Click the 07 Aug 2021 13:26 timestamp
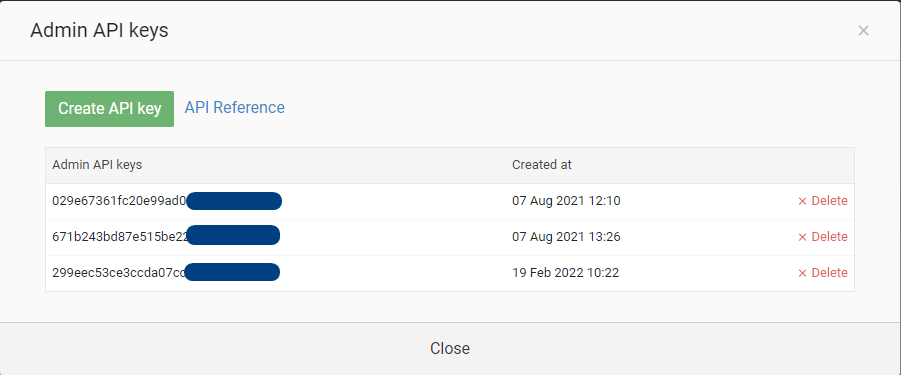The image size is (901, 375). coord(566,237)
